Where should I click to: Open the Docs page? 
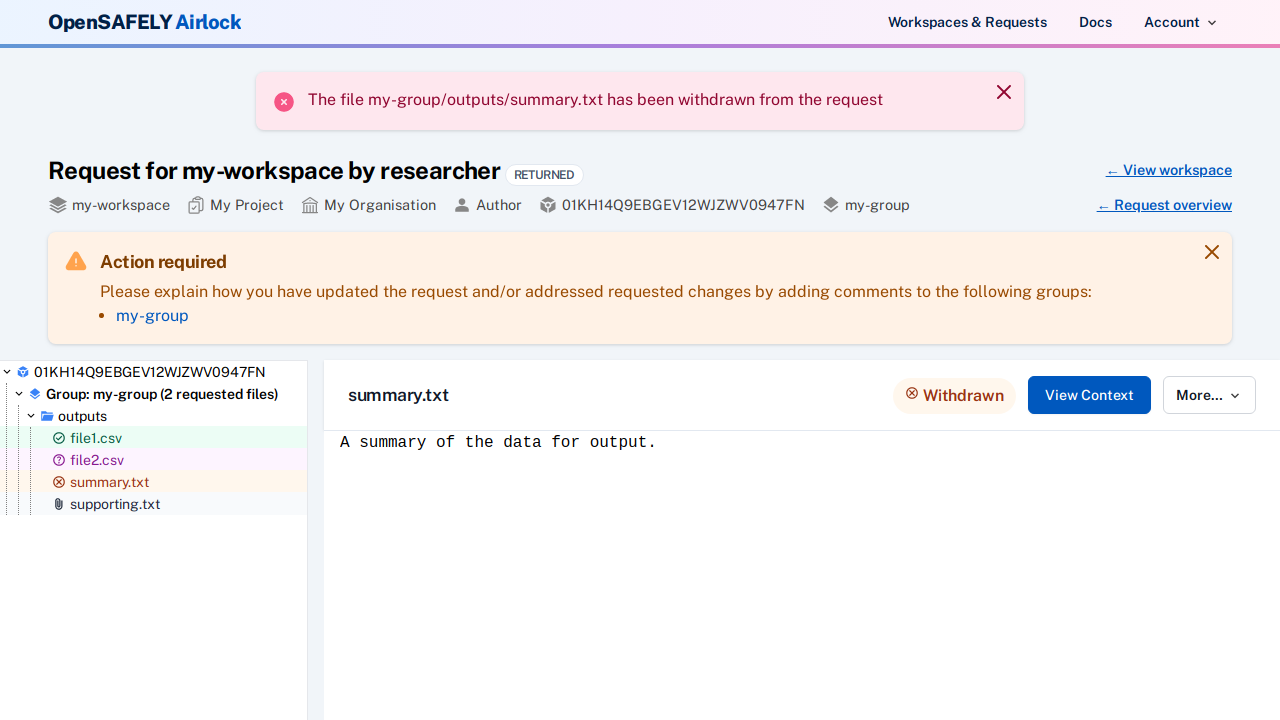coord(1095,22)
